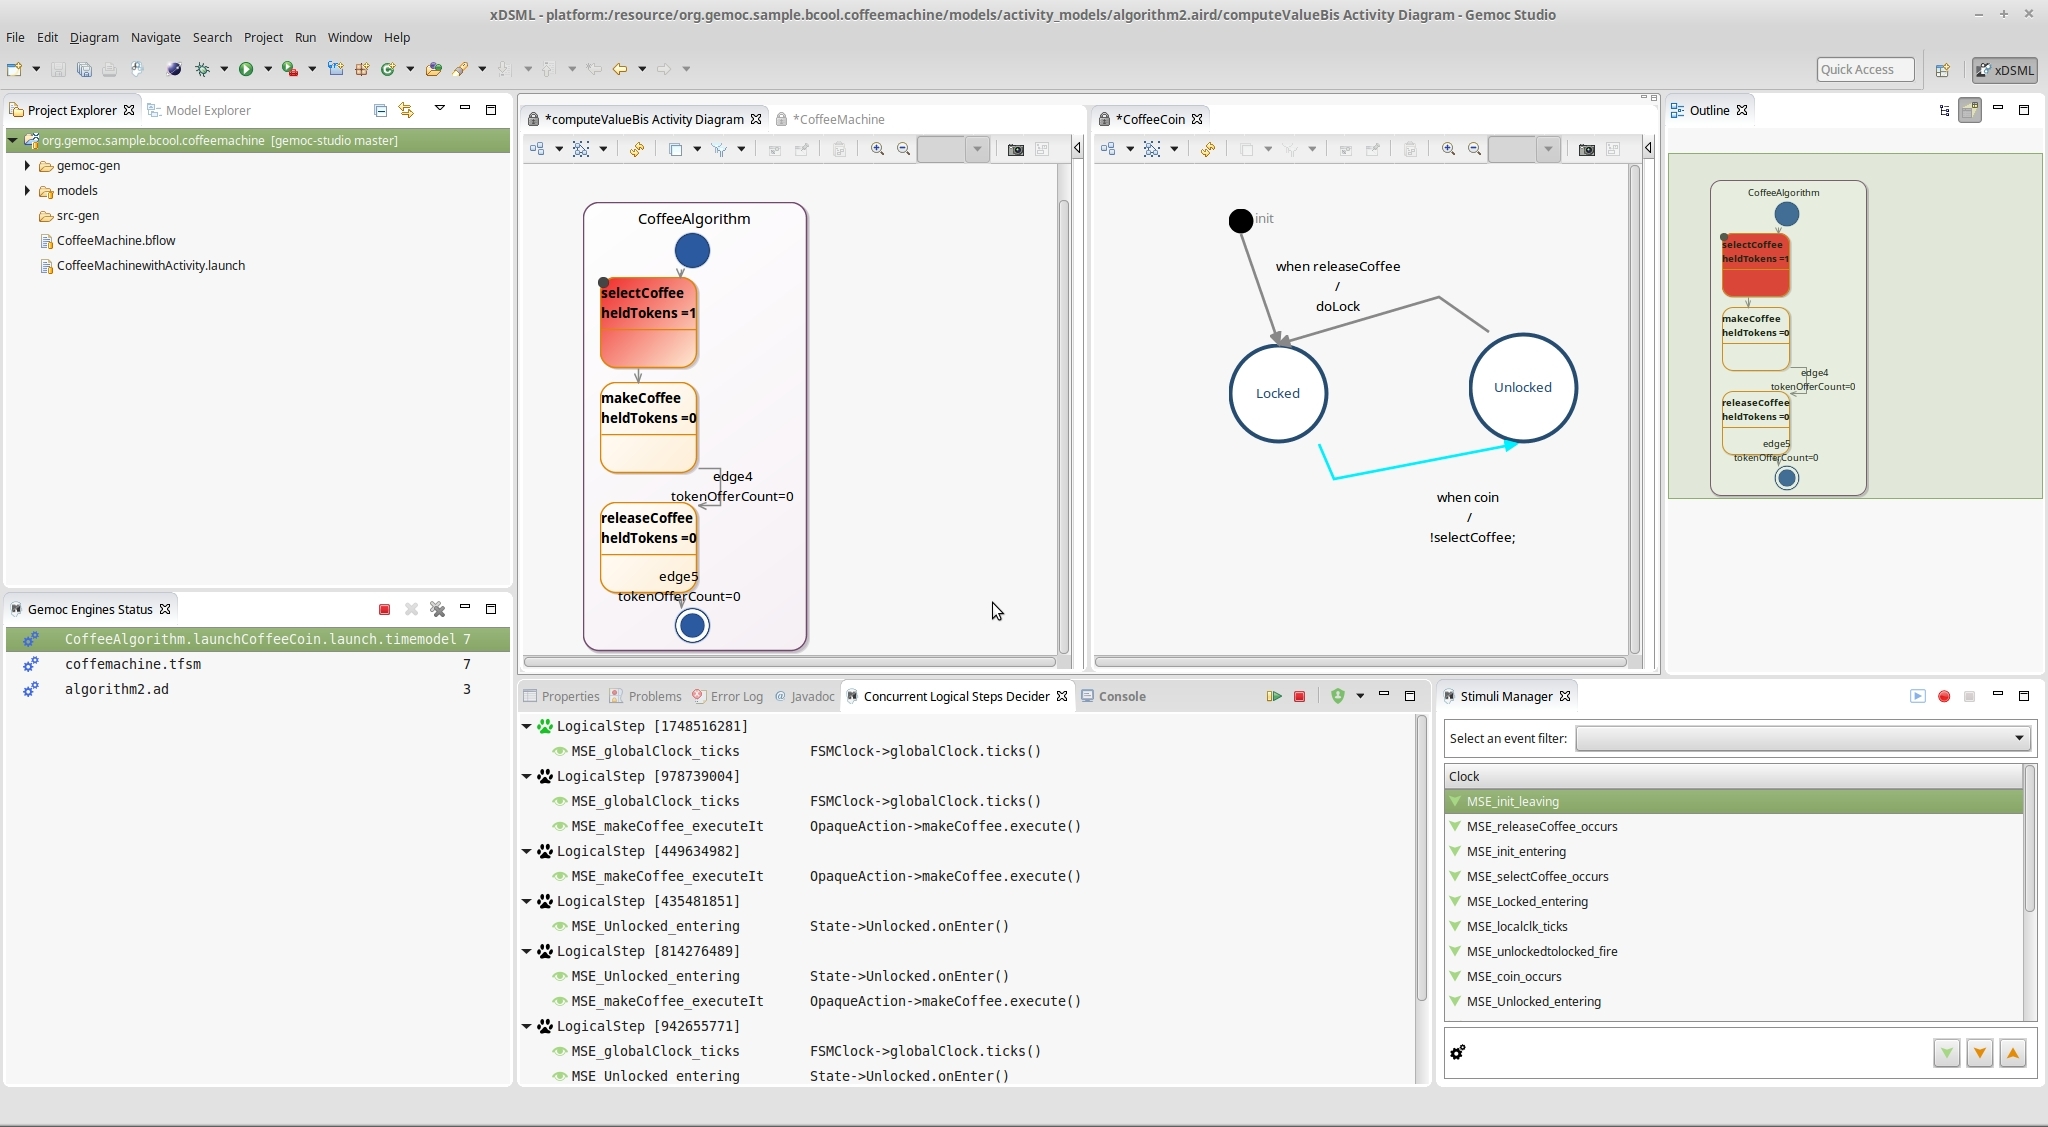Click the green Run launch icon
The image size is (2048, 1127).
click(x=245, y=69)
